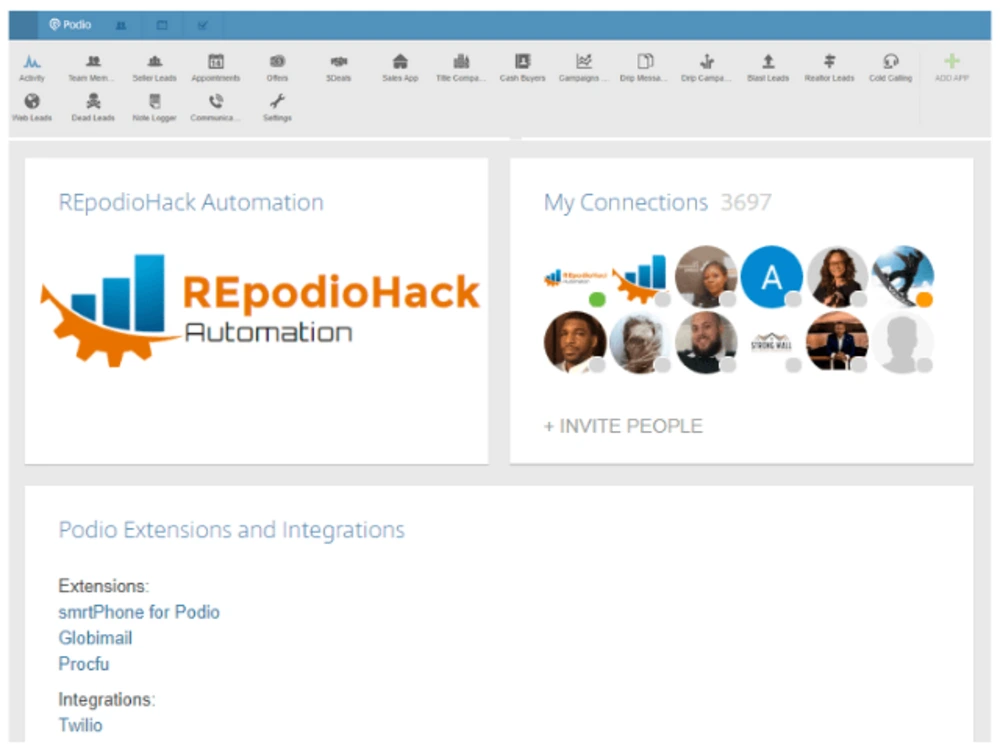1000x750 pixels.
Task: Open the calendar icon in top bar
Action: 162,26
